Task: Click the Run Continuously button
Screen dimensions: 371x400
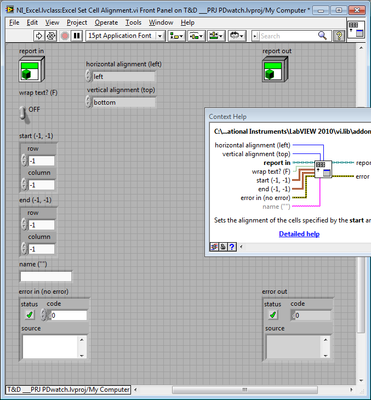Action: click(51, 36)
